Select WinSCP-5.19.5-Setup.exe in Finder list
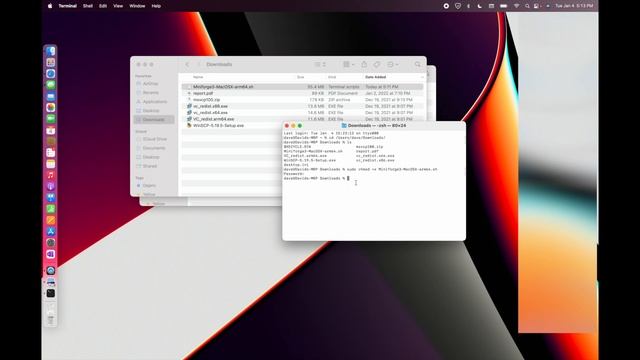 (x=232, y=125)
